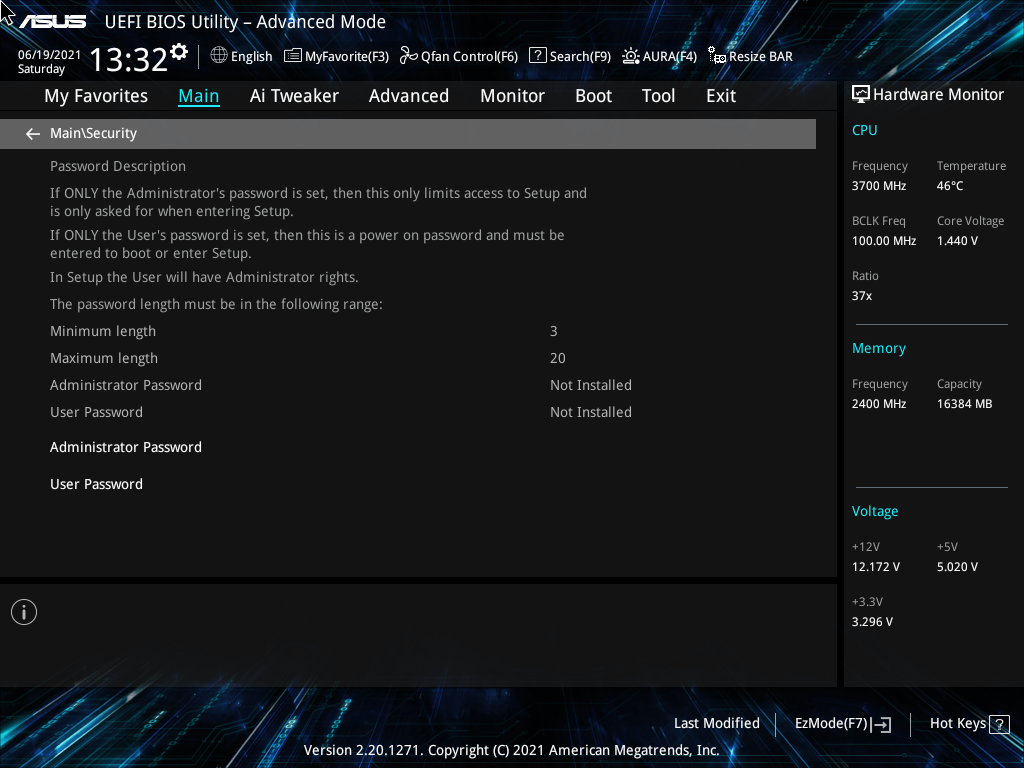Click the Hardware Monitor panel icon
Screen dimensions: 1024x768
point(861,93)
